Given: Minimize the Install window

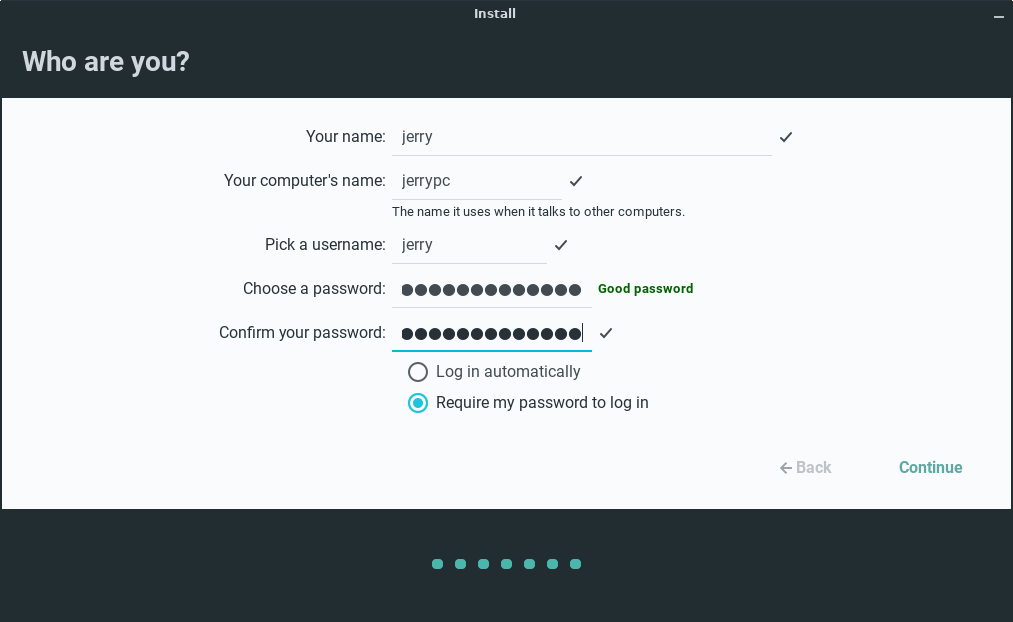Looking at the screenshot, I should (998, 16).
